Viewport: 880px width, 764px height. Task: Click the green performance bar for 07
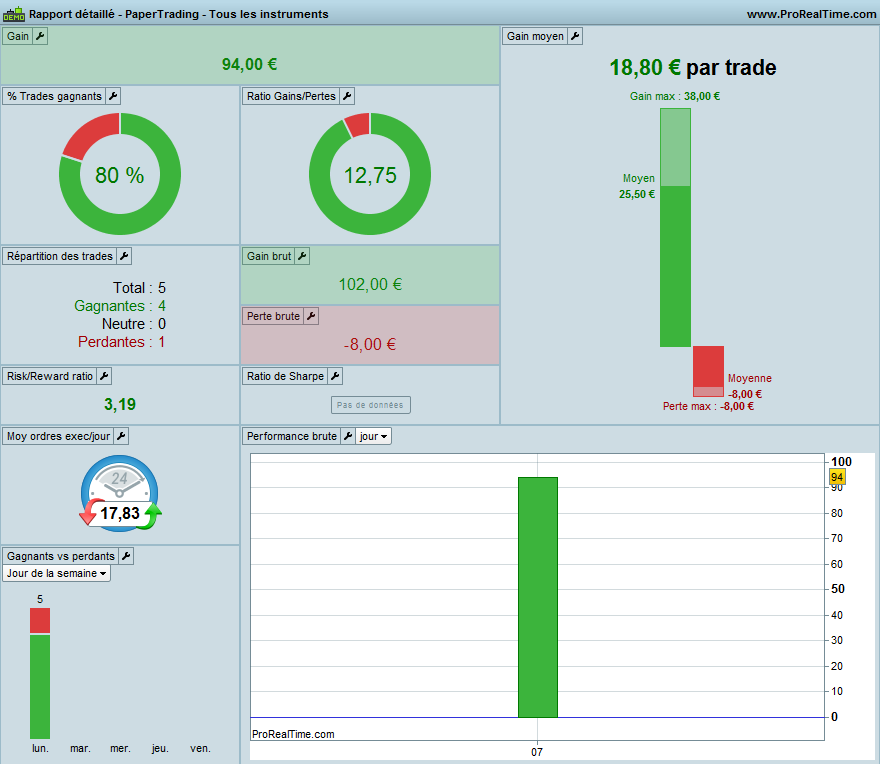click(538, 597)
